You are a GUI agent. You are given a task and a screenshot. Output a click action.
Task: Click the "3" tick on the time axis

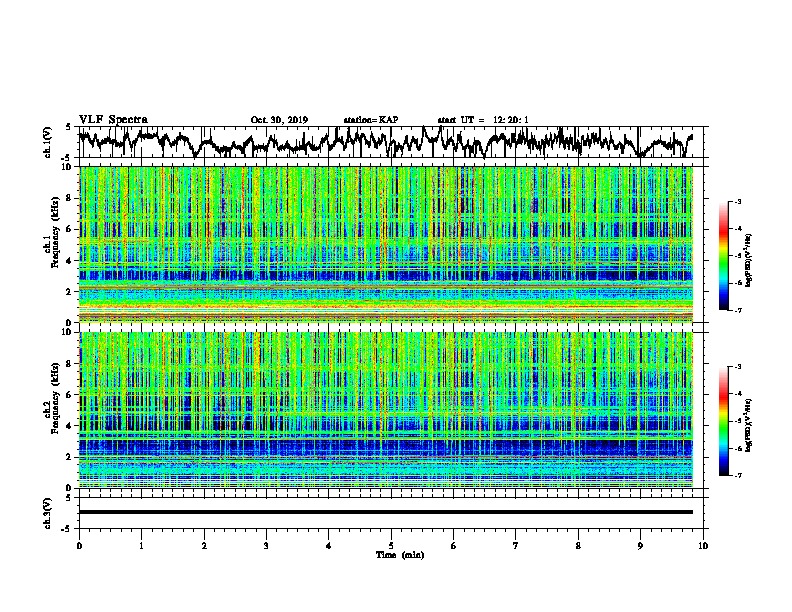266,546
